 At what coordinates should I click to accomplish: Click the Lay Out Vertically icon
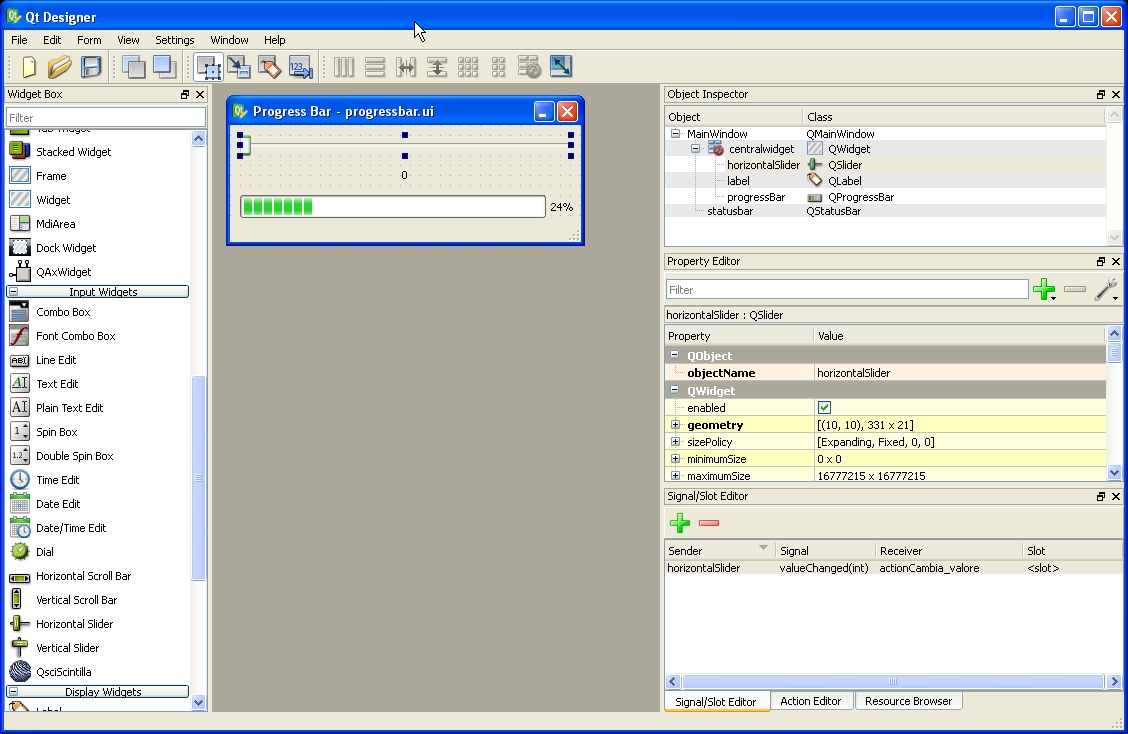pos(375,67)
